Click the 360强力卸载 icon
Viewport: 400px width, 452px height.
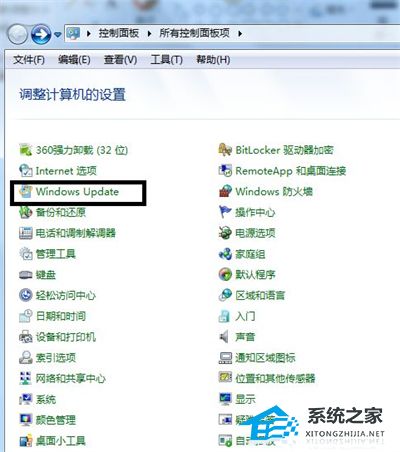click(x=25, y=150)
